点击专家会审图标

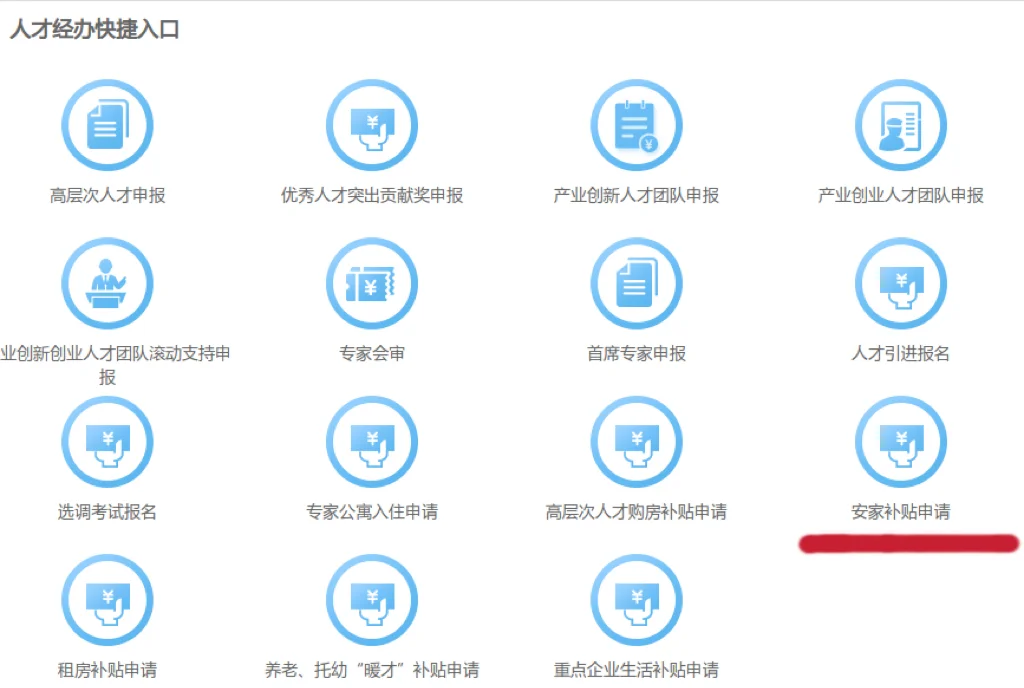[x=372, y=282]
